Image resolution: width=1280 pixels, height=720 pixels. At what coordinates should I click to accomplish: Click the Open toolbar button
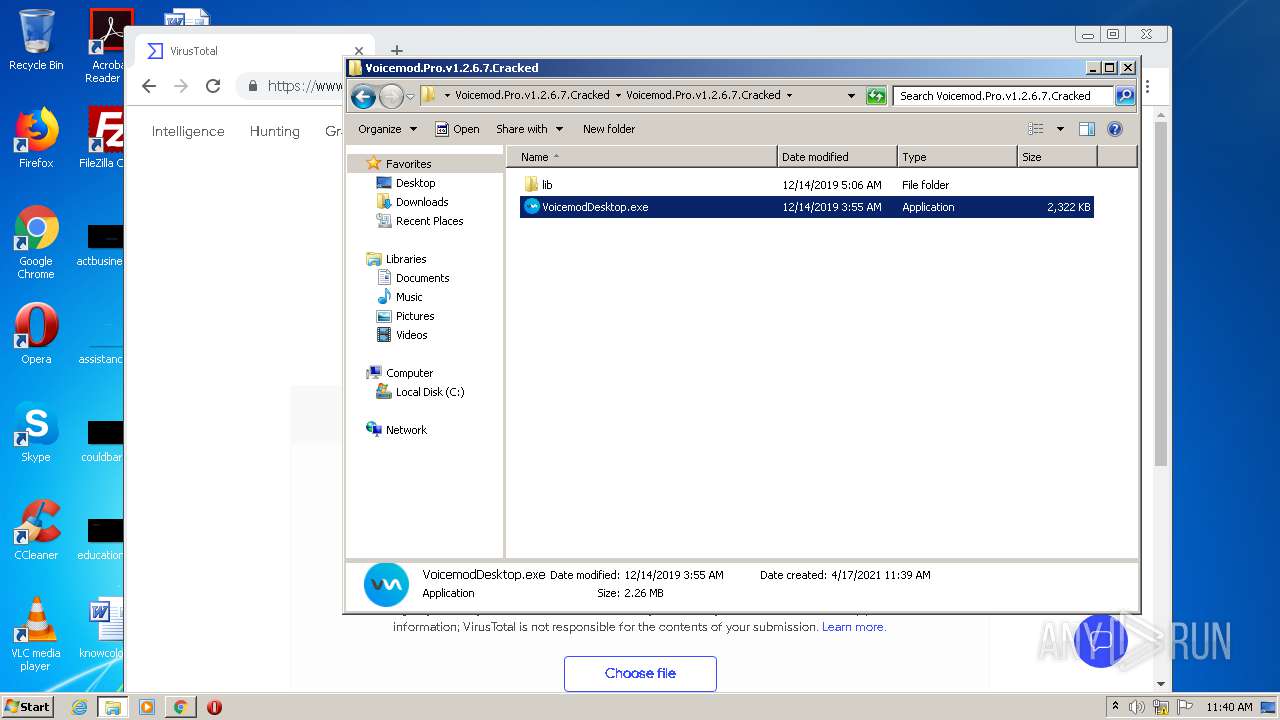457,129
